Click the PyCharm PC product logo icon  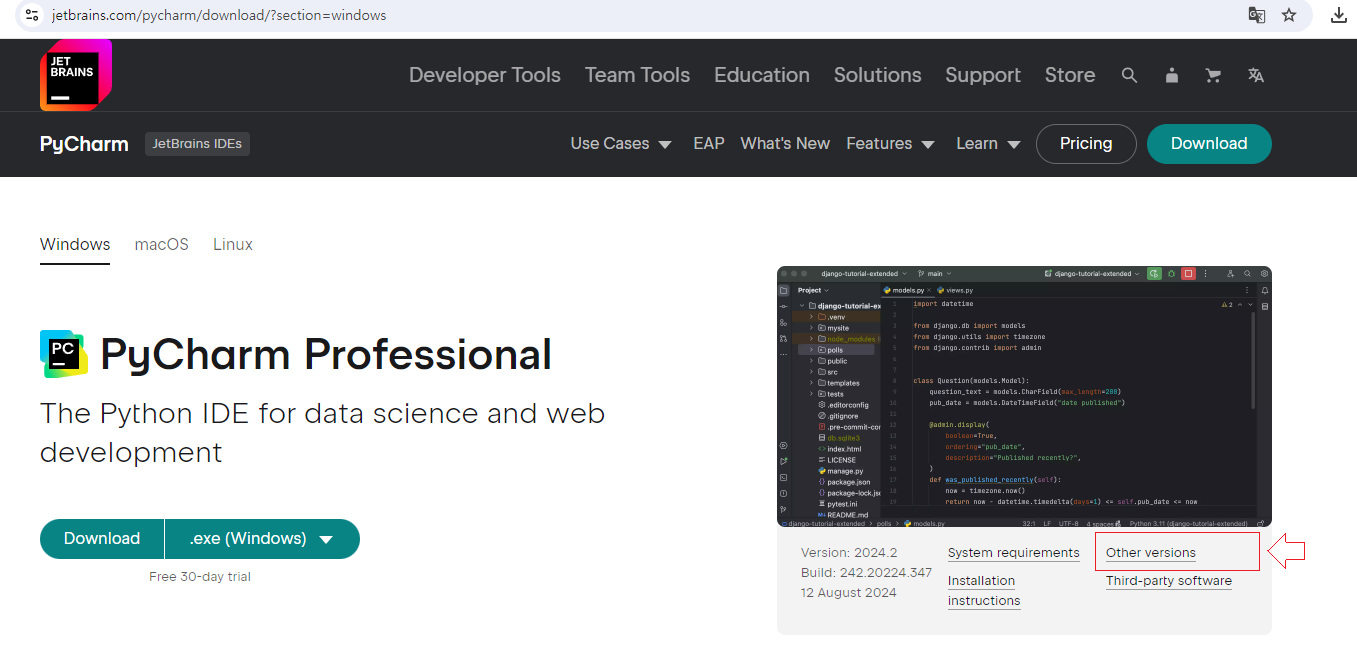[x=64, y=354]
